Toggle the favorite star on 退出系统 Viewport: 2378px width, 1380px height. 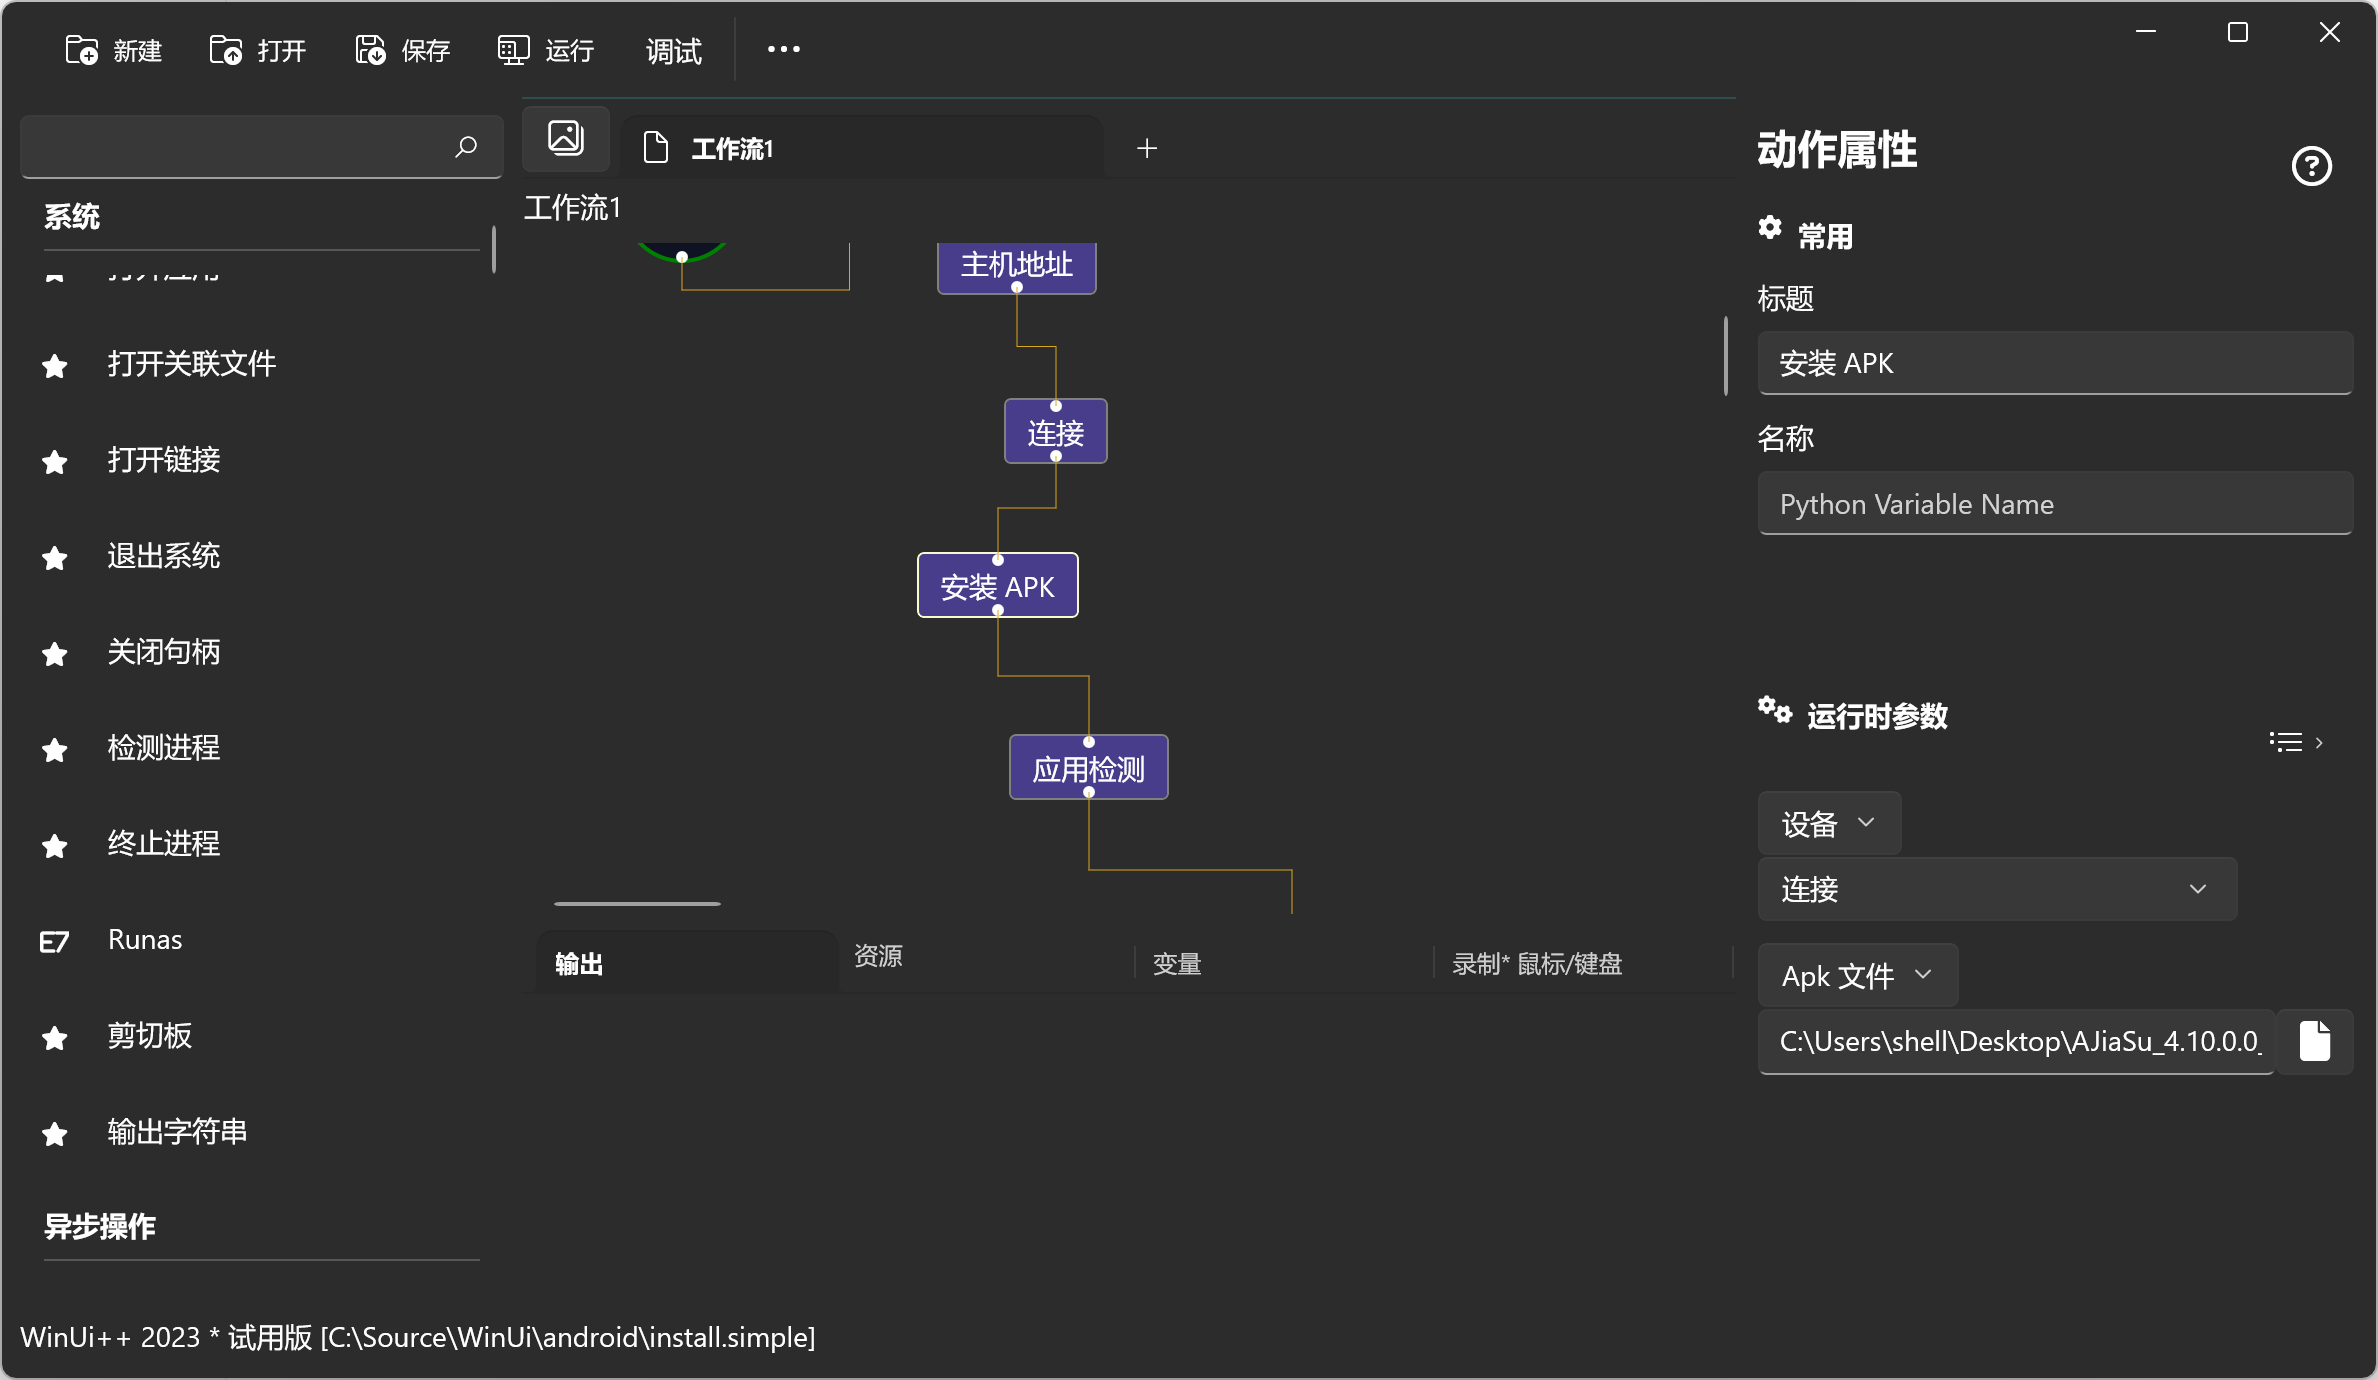point(54,558)
